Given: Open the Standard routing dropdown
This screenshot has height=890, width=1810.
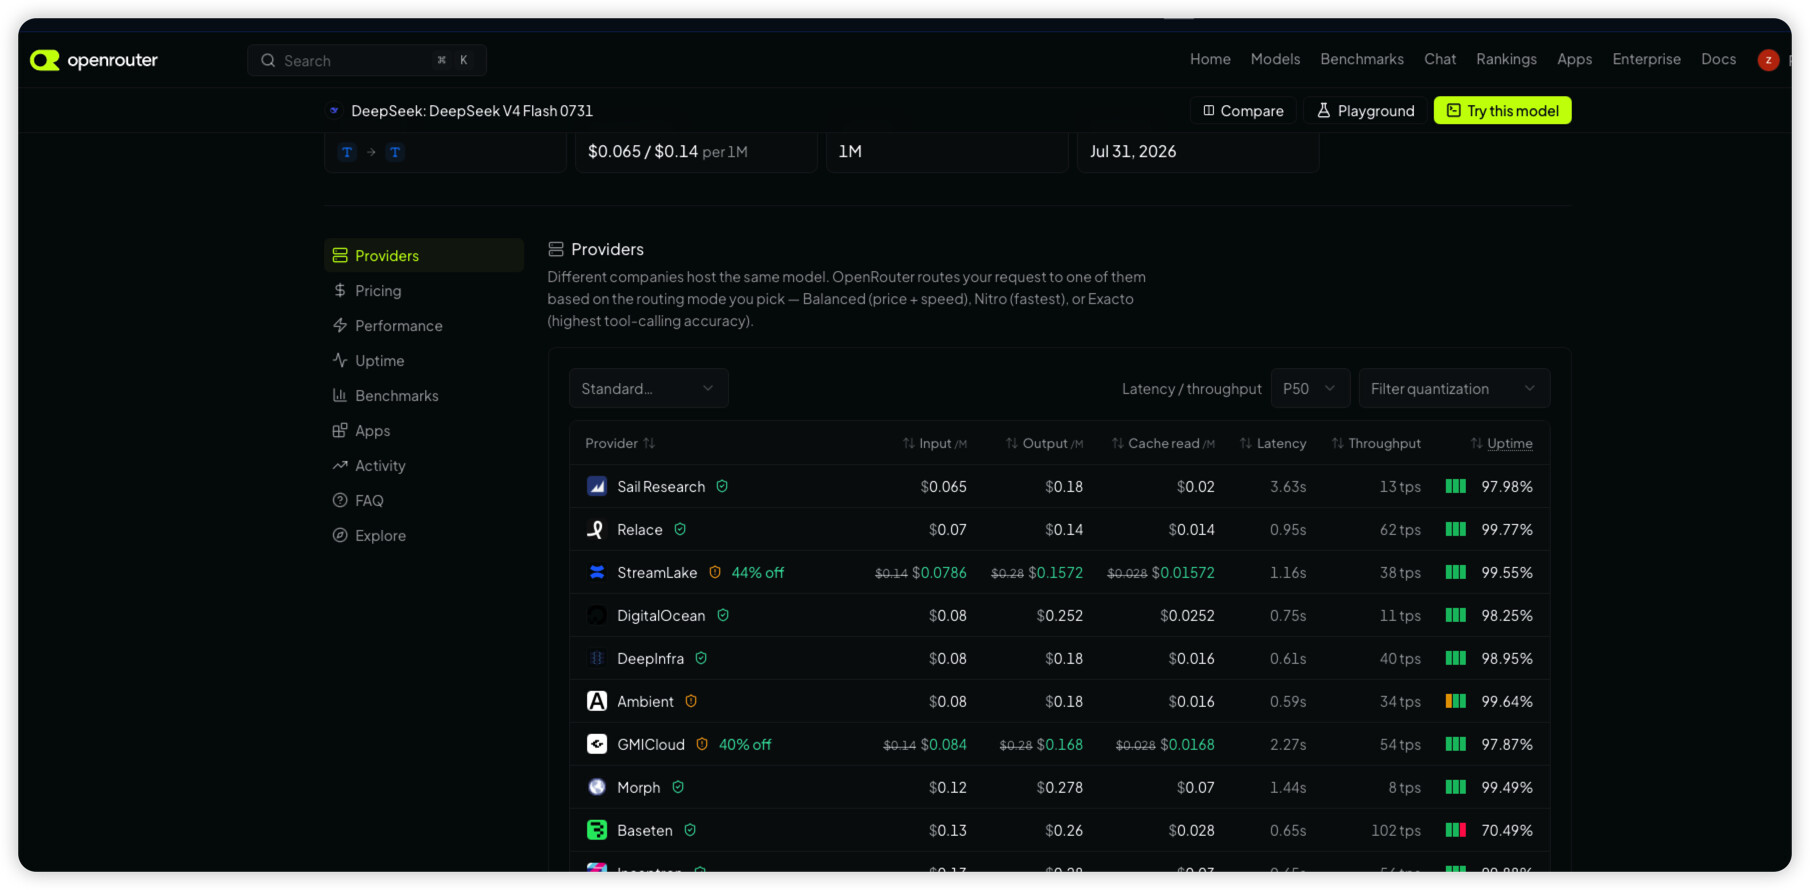Looking at the screenshot, I should click(x=649, y=388).
